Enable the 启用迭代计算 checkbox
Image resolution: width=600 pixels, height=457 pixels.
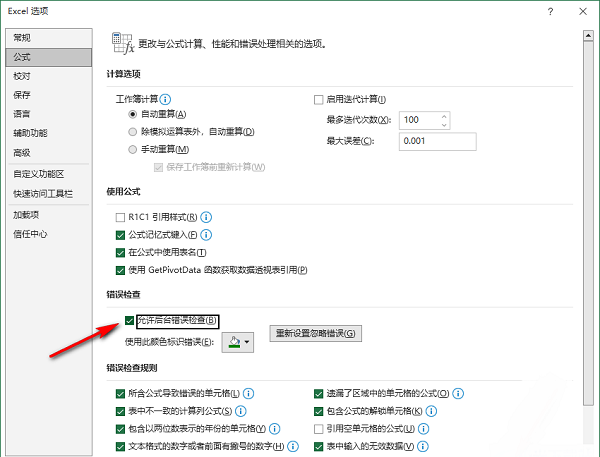click(319, 100)
